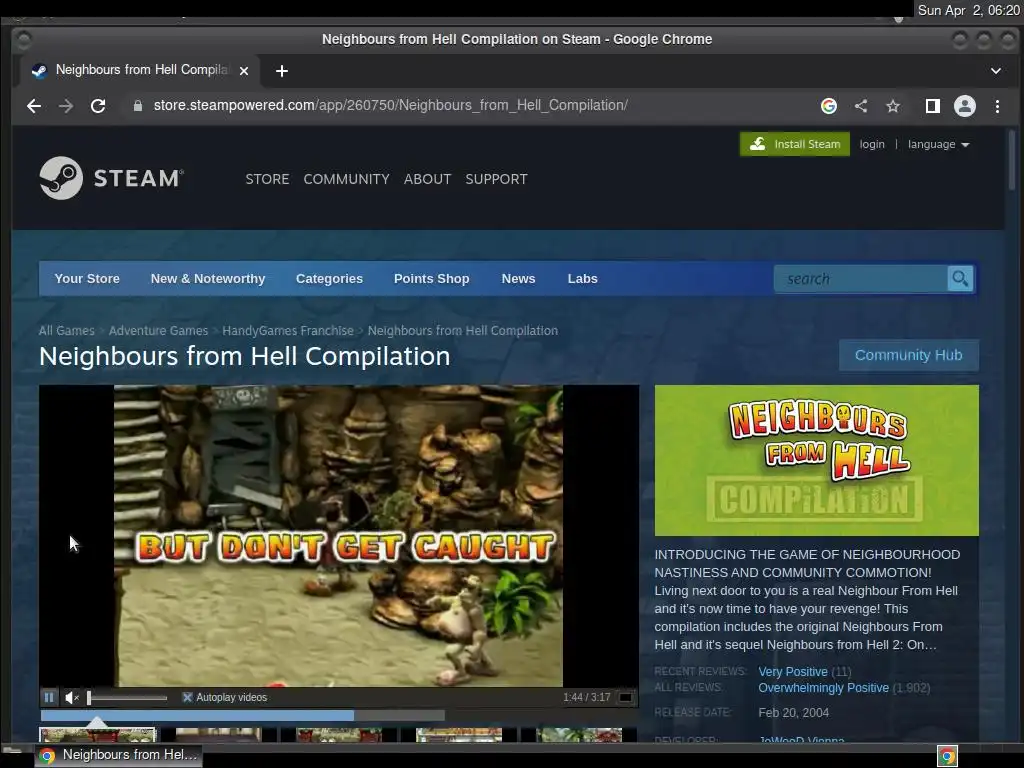Screen dimensions: 1024x768
Task: Click the padlock site info icon
Action: tap(138, 106)
